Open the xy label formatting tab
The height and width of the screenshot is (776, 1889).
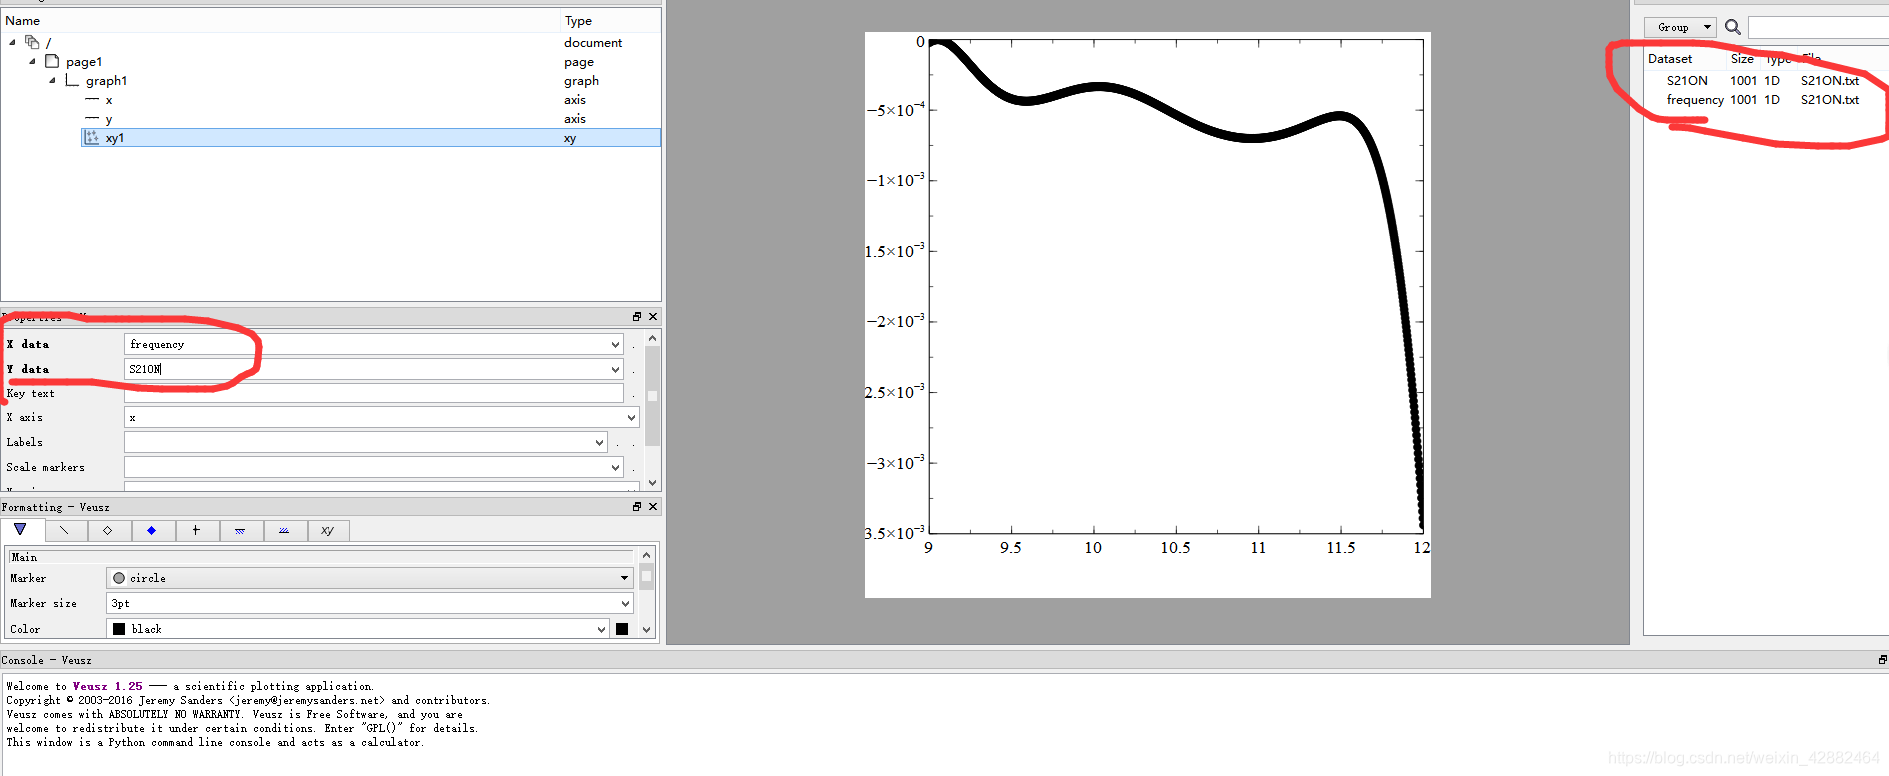pyautogui.click(x=328, y=530)
